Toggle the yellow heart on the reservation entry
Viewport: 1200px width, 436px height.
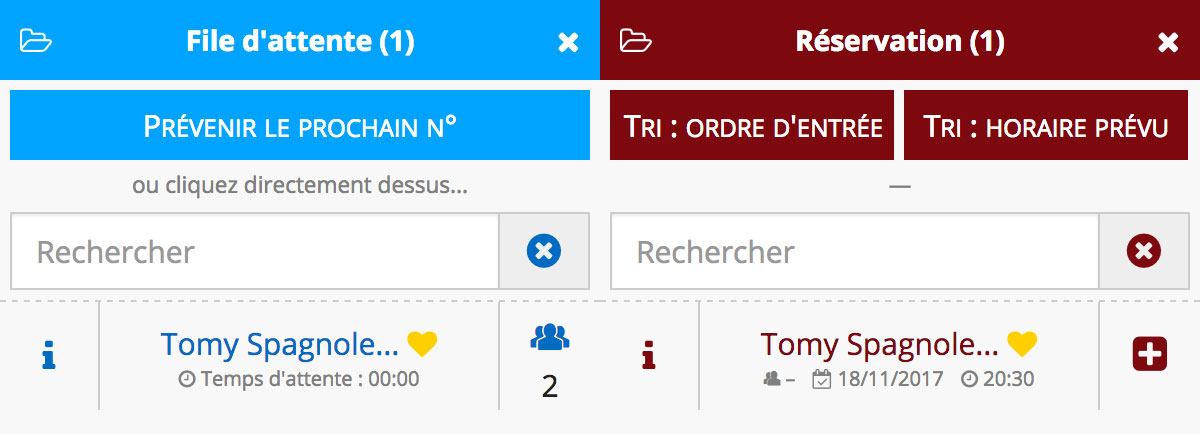pos(1022,345)
